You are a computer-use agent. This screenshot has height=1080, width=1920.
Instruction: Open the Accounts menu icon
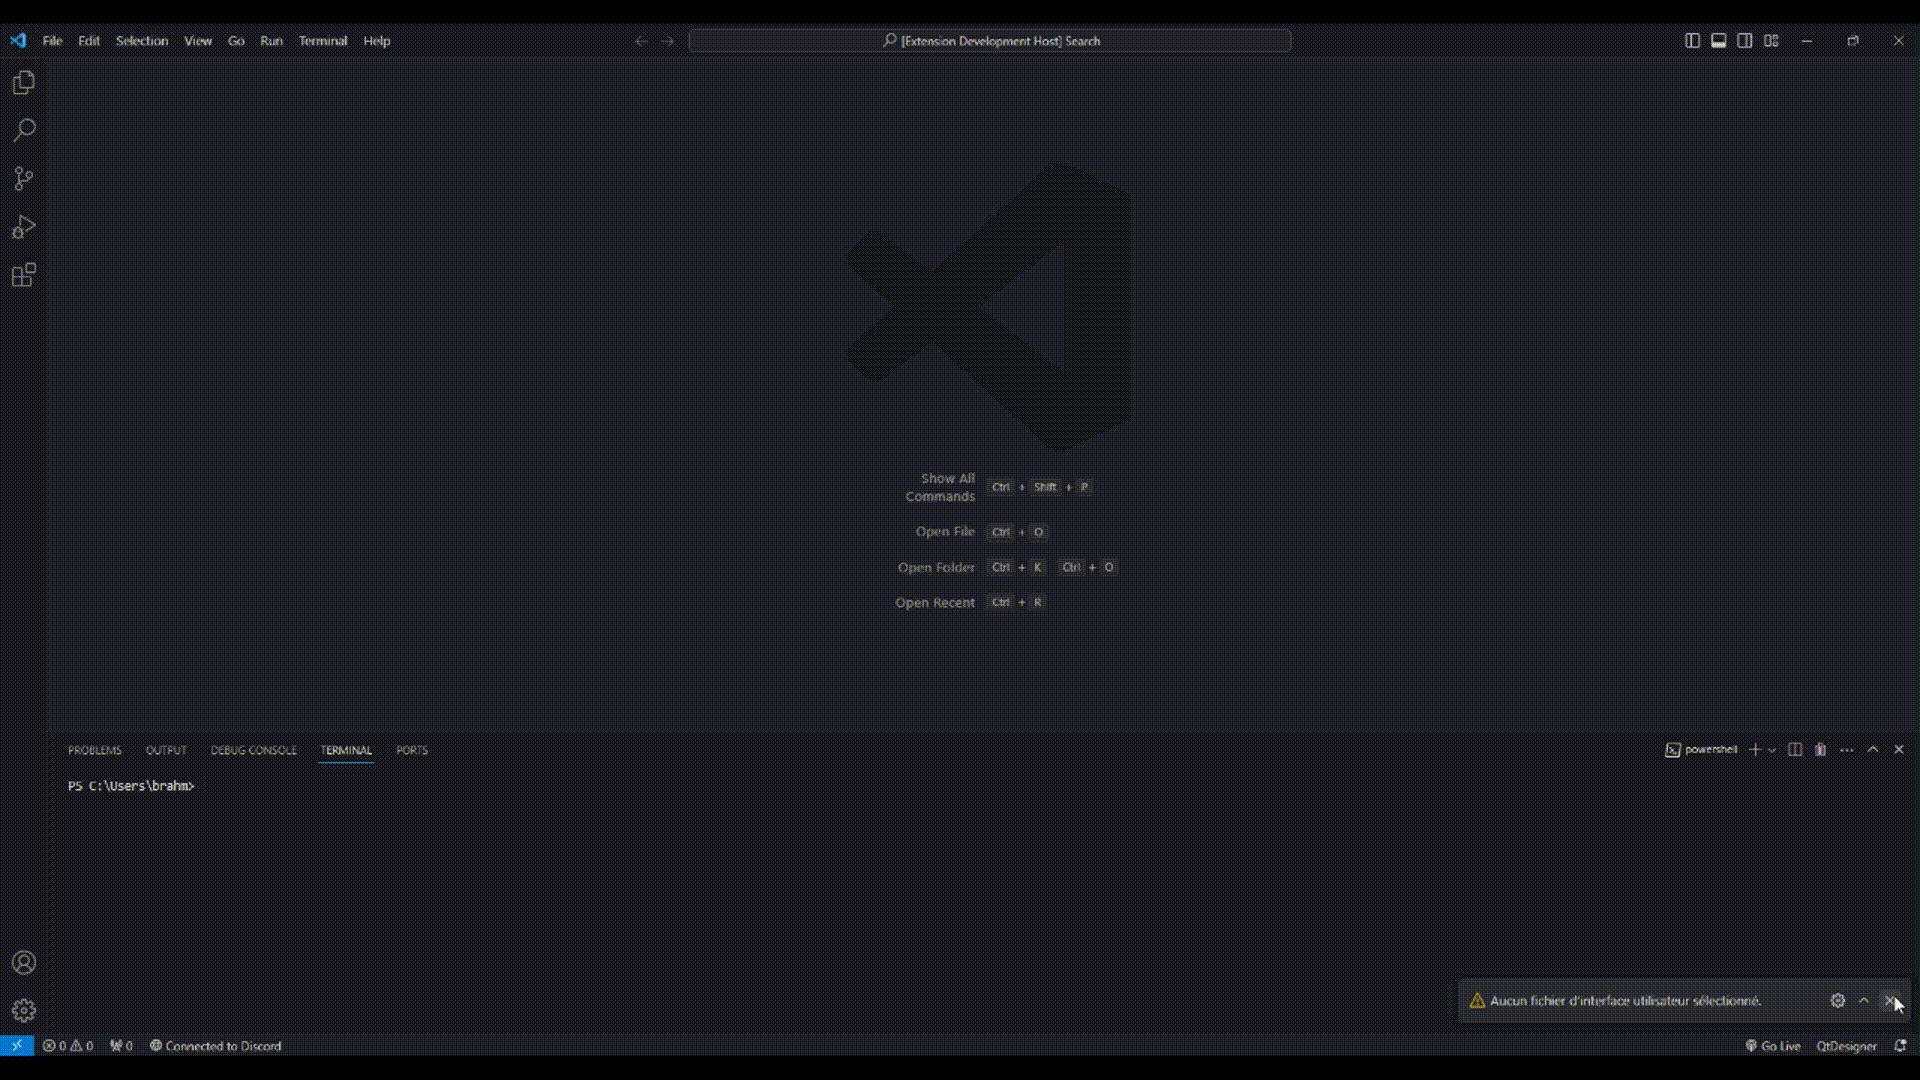(x=24, y=962)
